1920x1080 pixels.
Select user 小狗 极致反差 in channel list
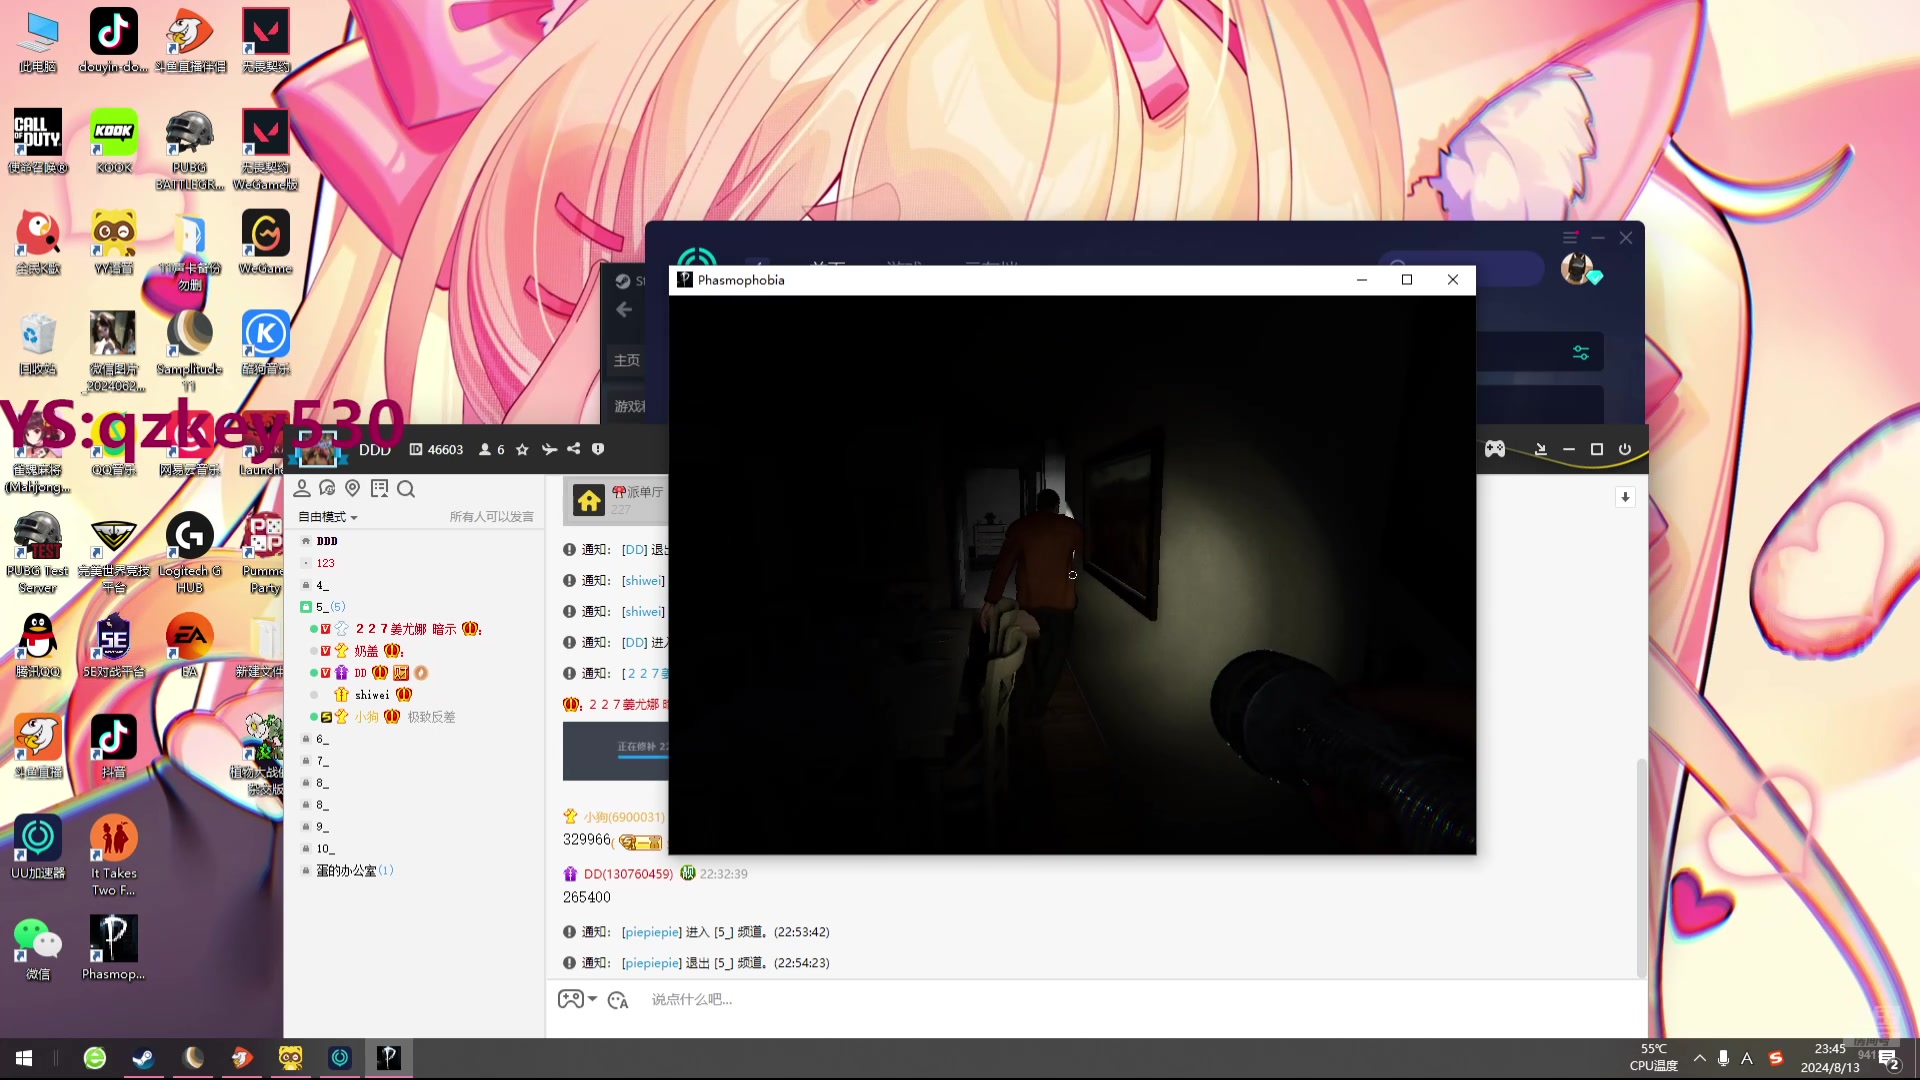point(405,717)
